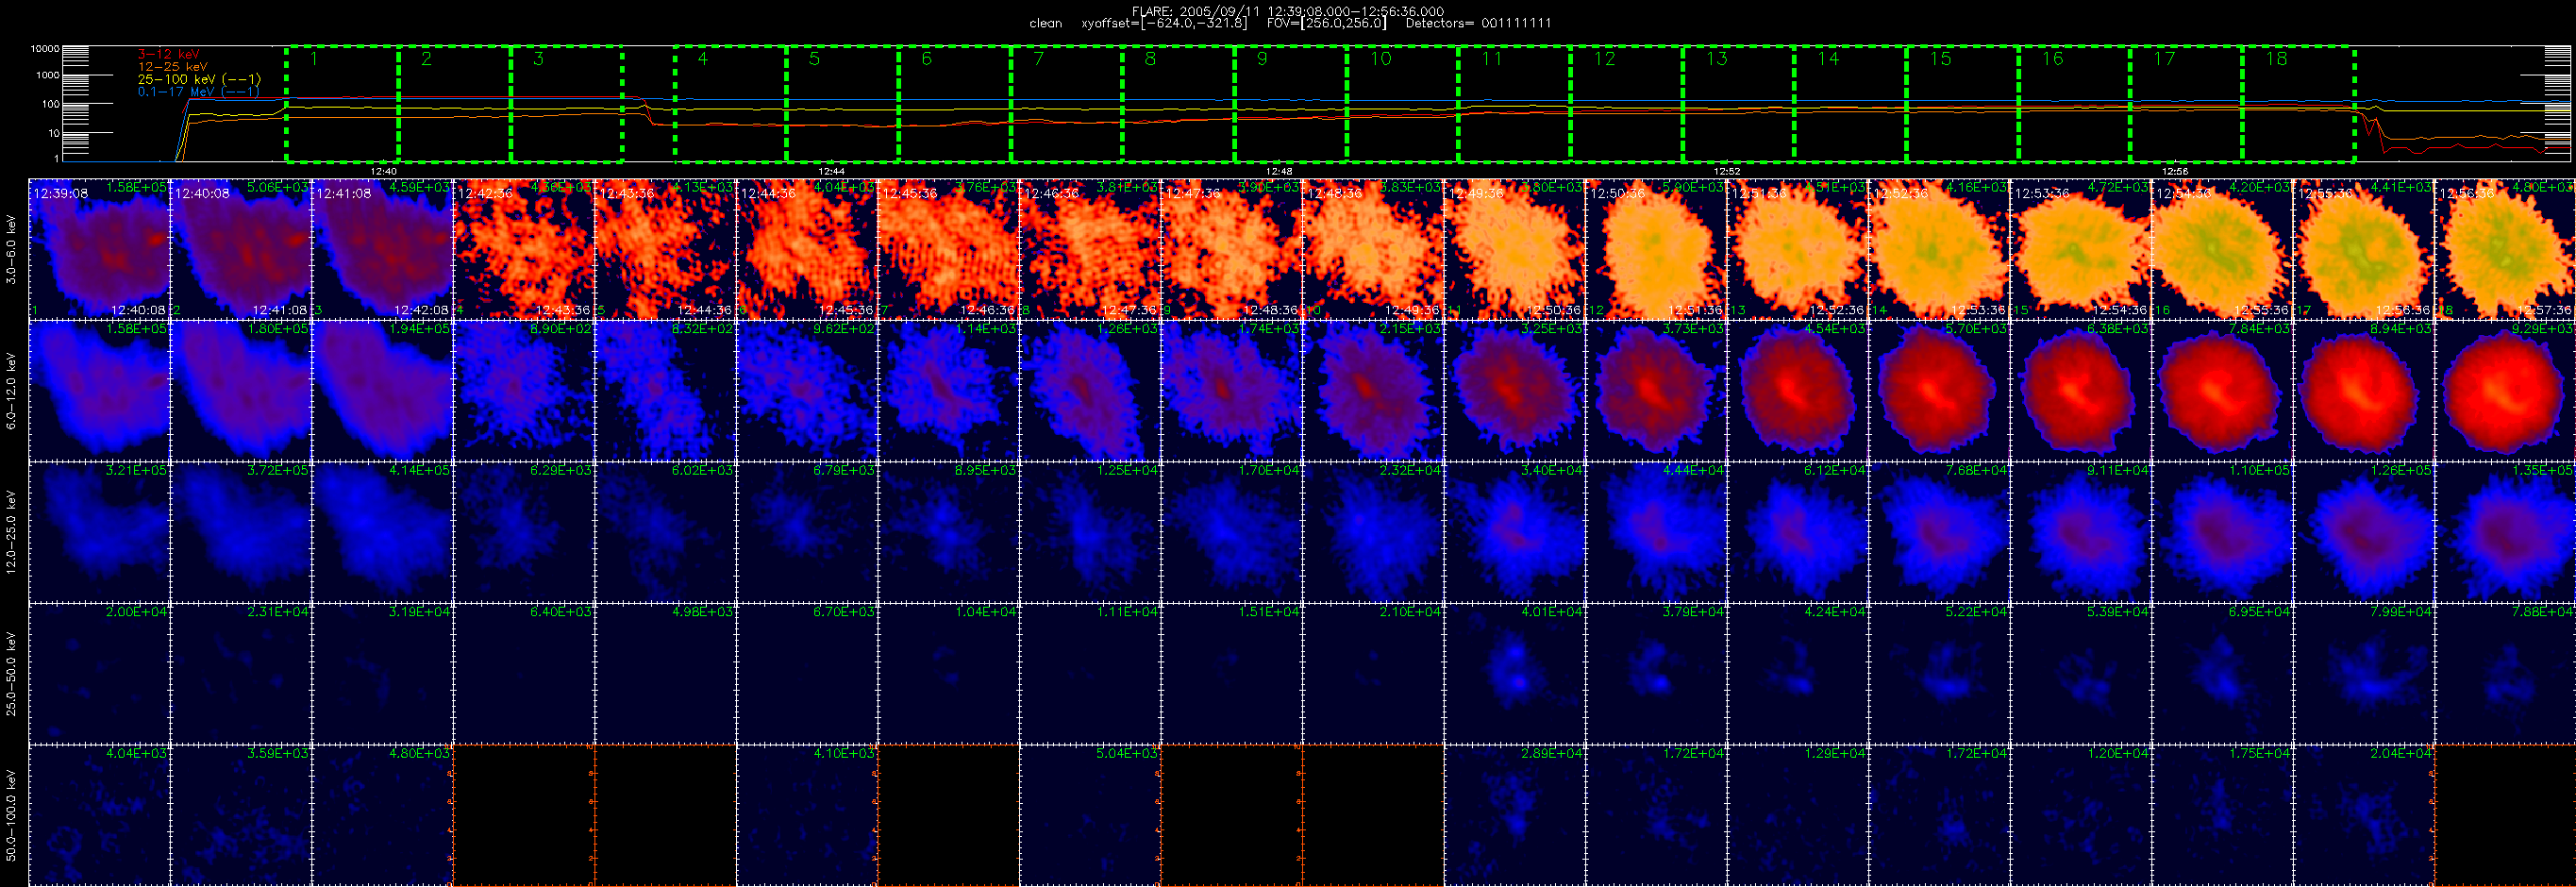Select the 25-50 keV panel labeled 4.01E+04
This screenshot has width=2576, height=887.
(1515, 673)
